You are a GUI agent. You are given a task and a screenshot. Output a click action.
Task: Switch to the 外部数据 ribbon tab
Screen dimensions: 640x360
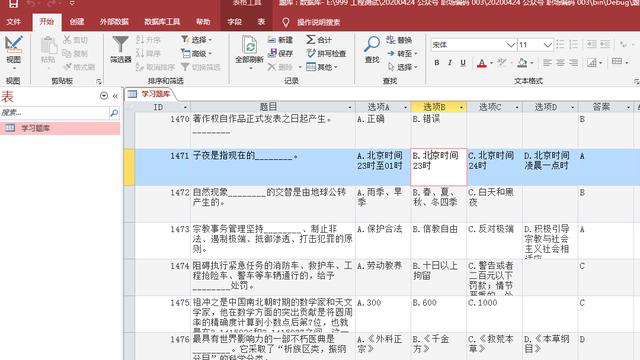[x=114, y=22]
